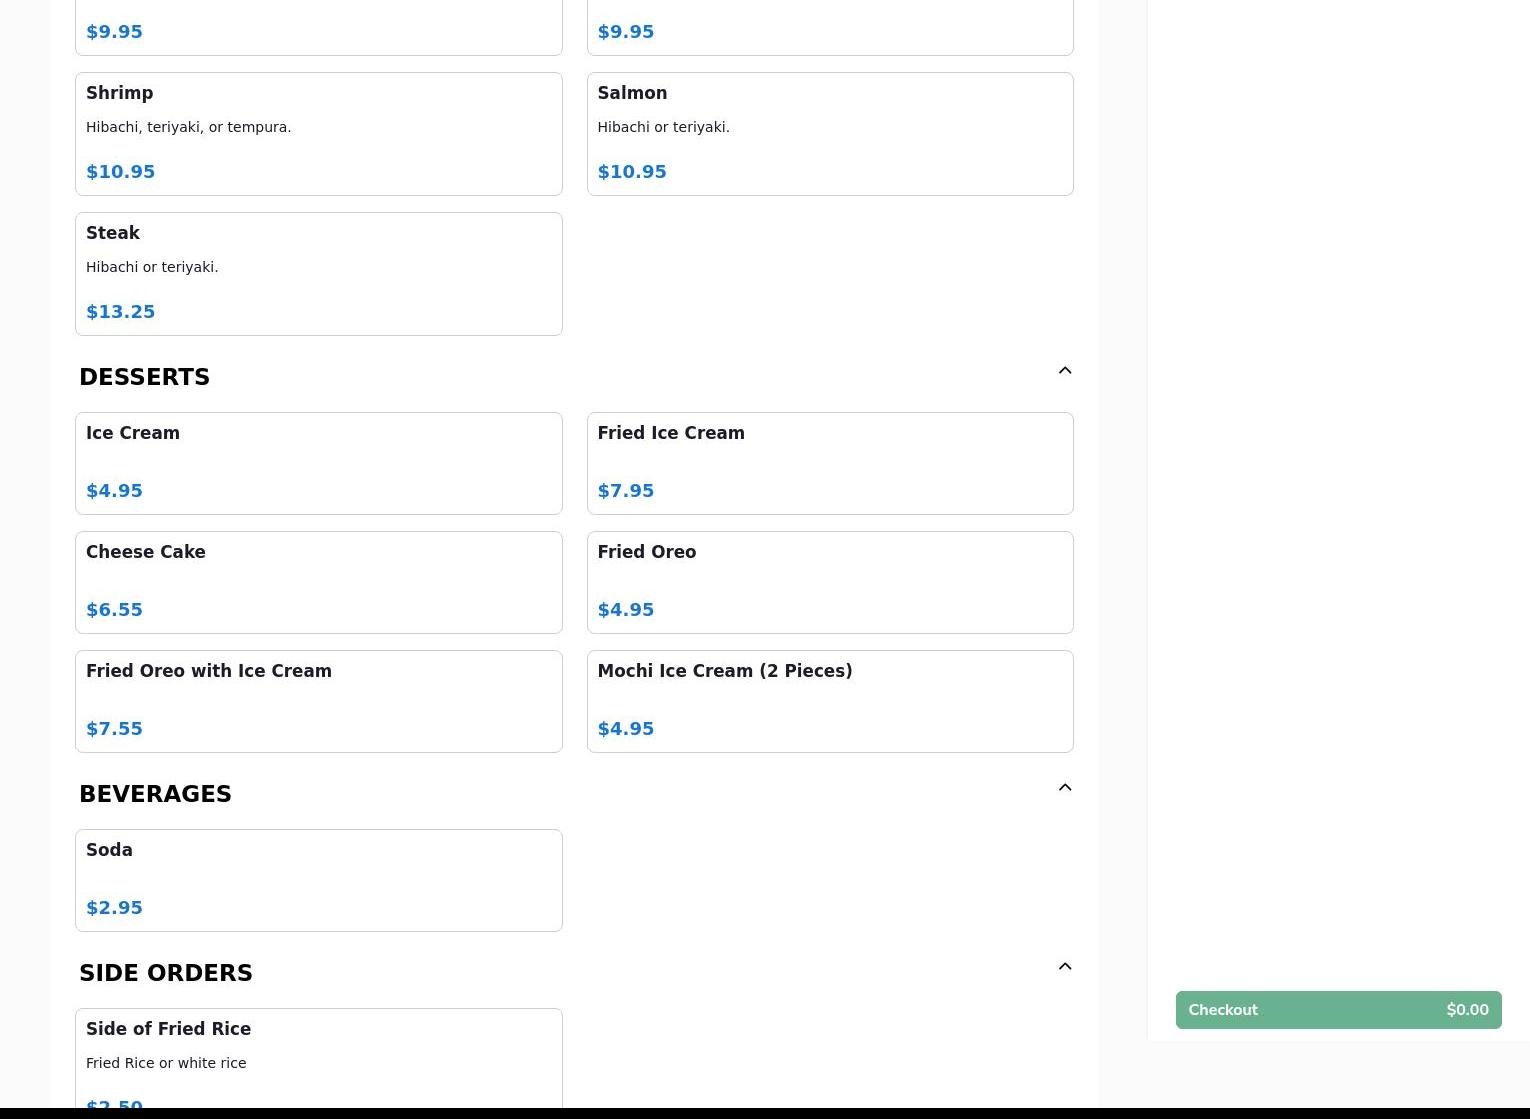Click the BEVERAGES section heading

point(155,794)
